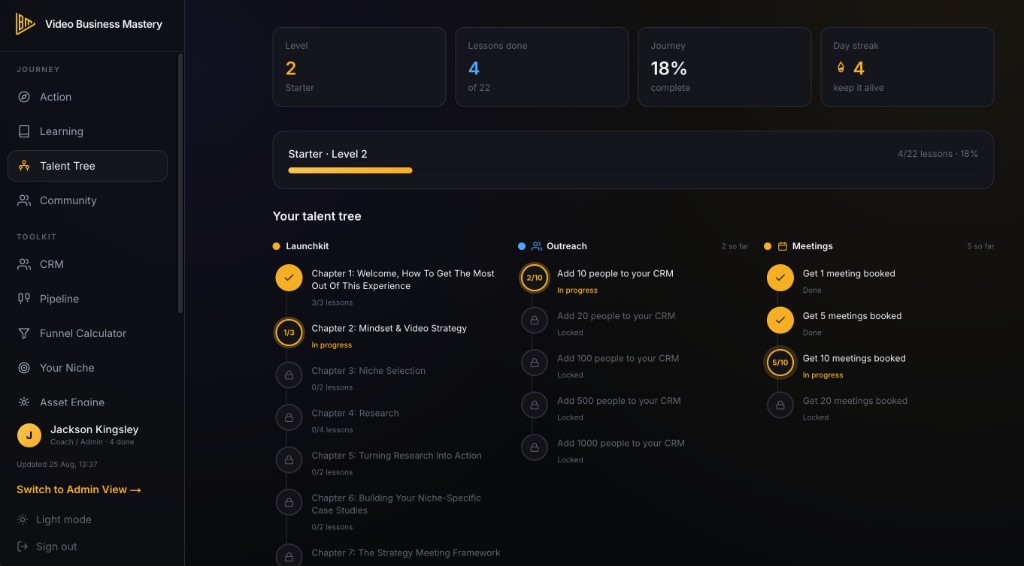Click the 'Your talent tree' heading
This screenshot has height=566, width=1024.
pyautogui.click(x=317, y=216)
